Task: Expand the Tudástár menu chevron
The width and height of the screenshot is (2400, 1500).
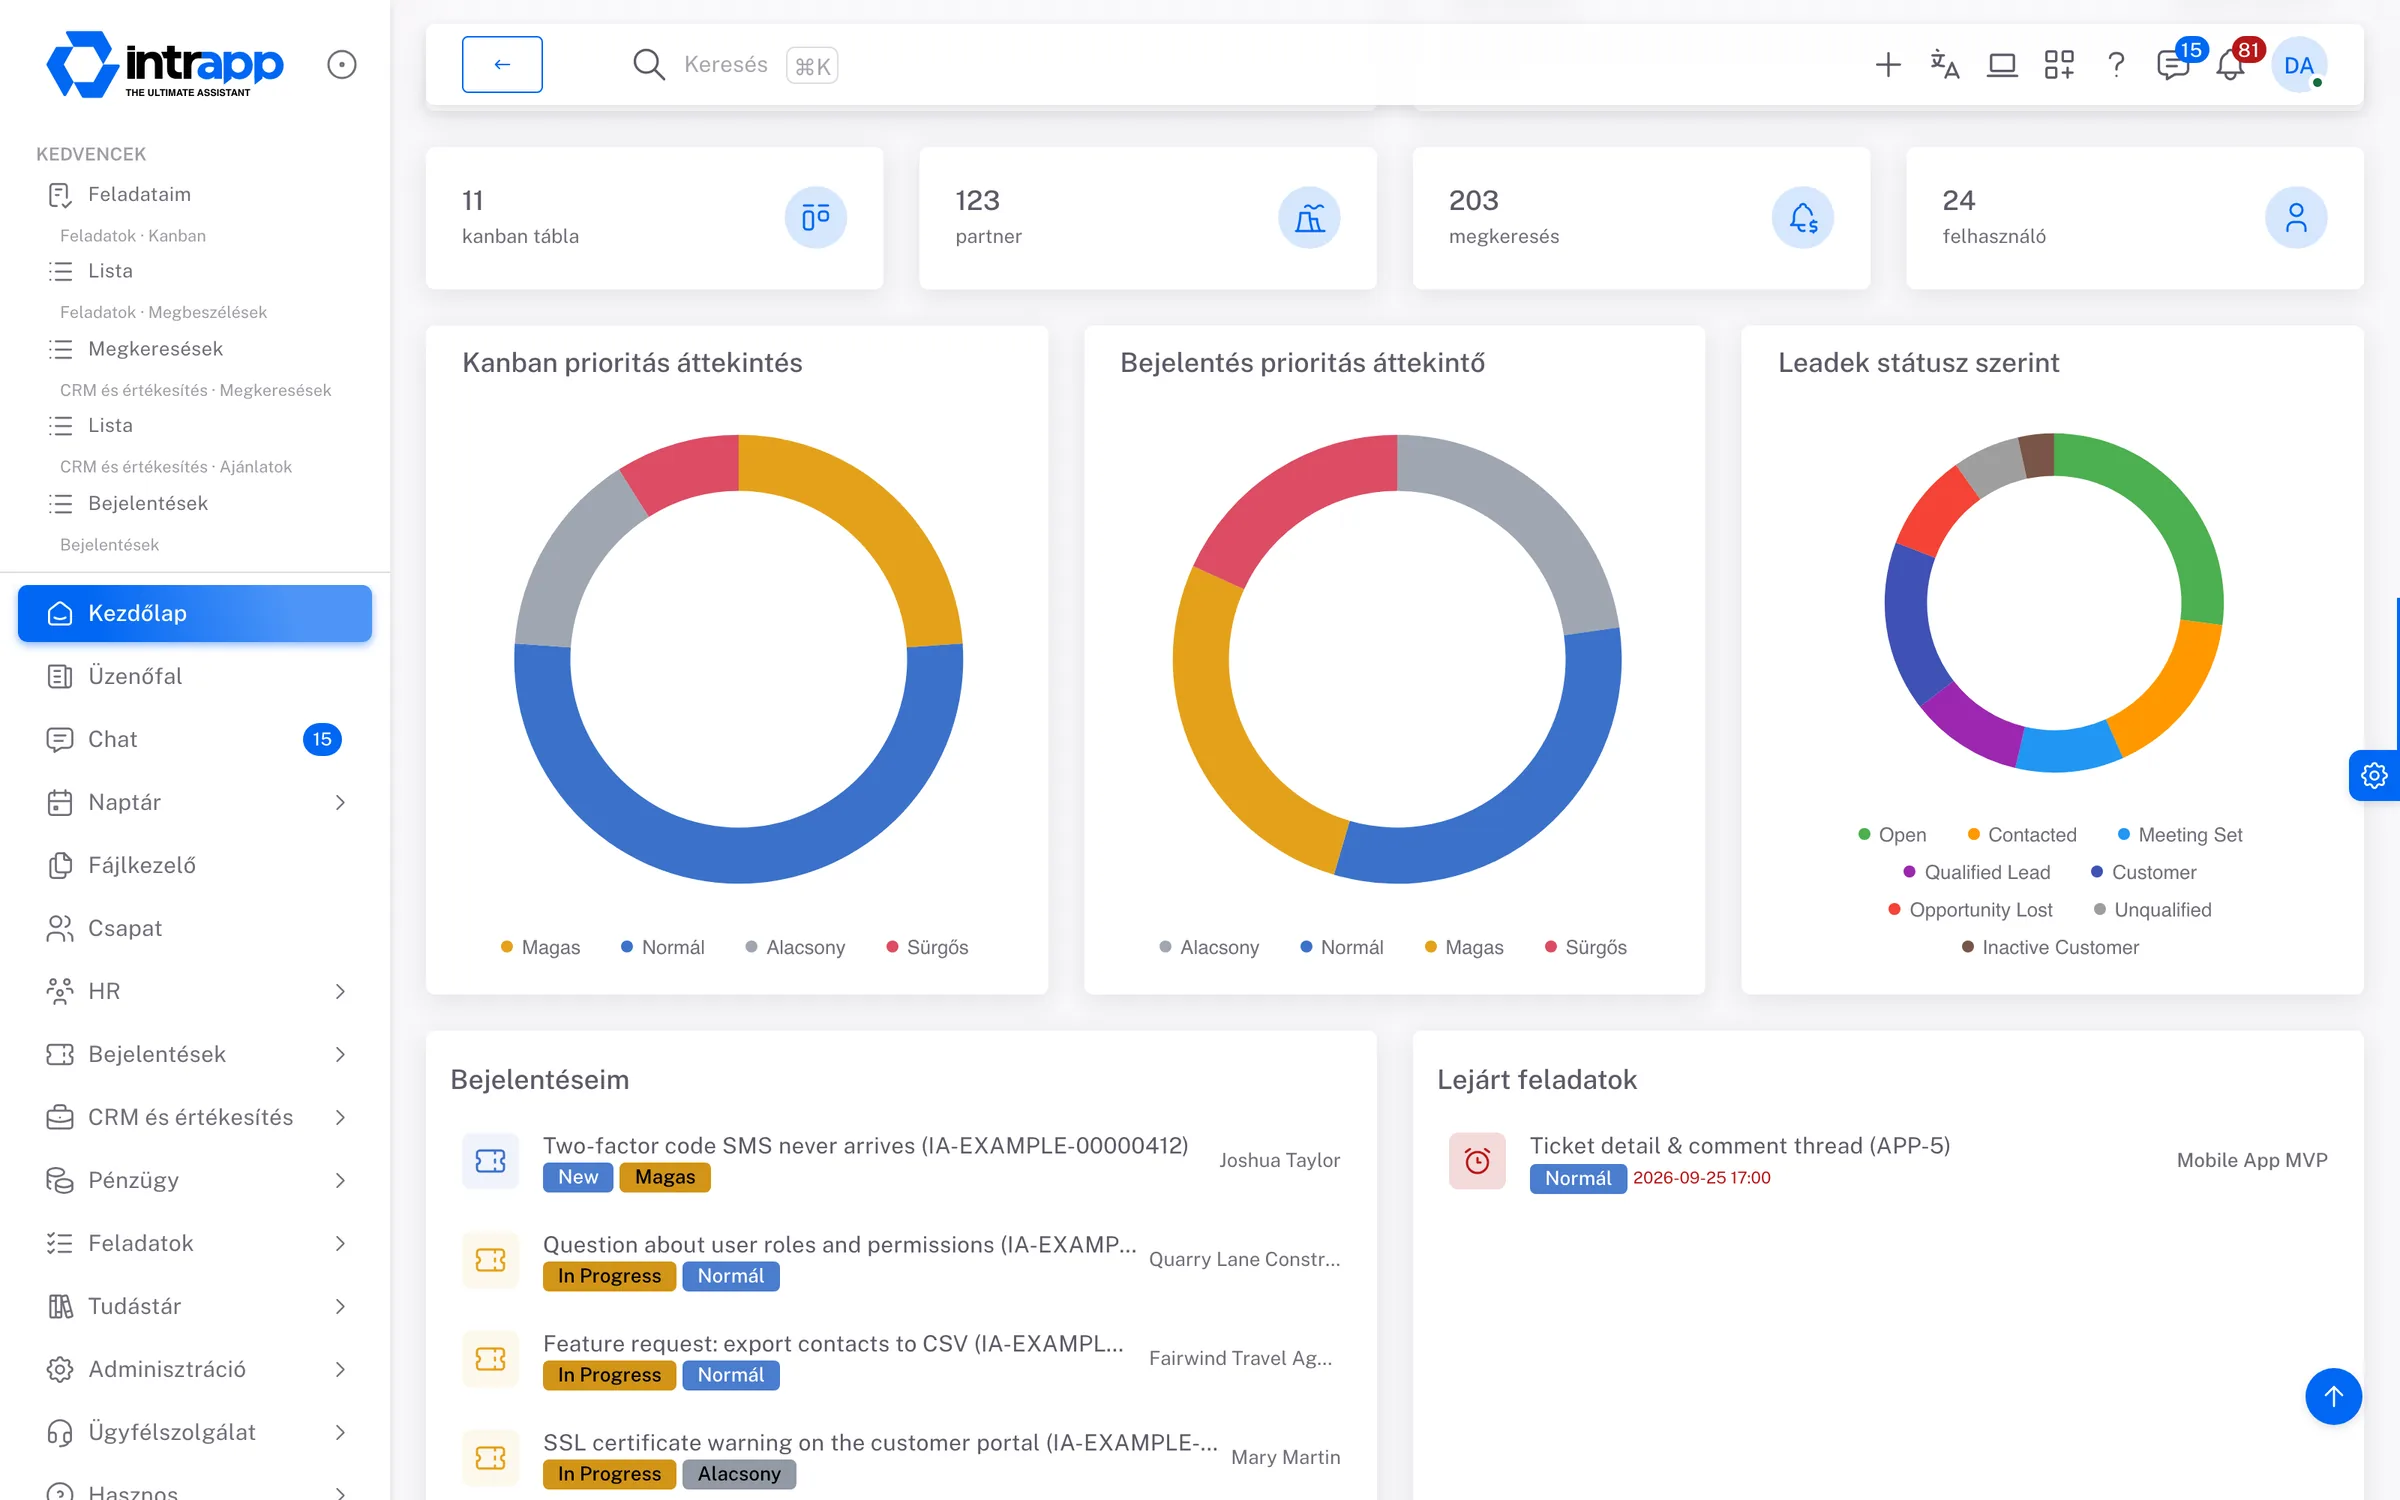Action: [340, 1306]
